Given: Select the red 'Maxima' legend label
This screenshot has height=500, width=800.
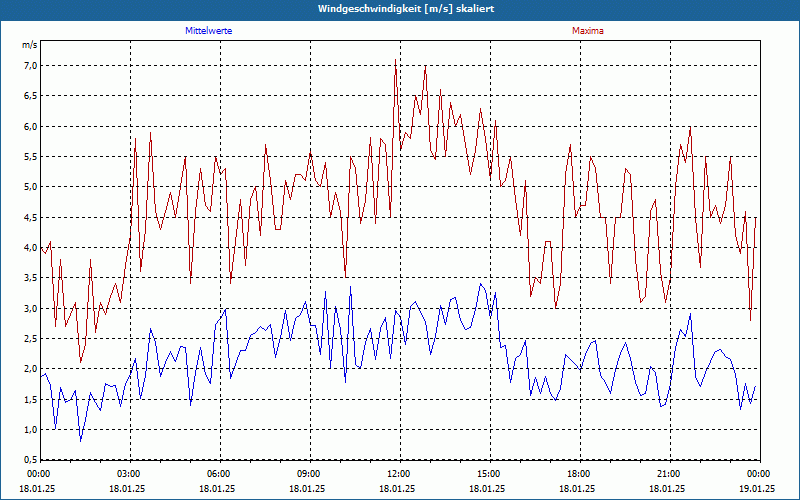Looking at the screenshot, I should [588, 31].
